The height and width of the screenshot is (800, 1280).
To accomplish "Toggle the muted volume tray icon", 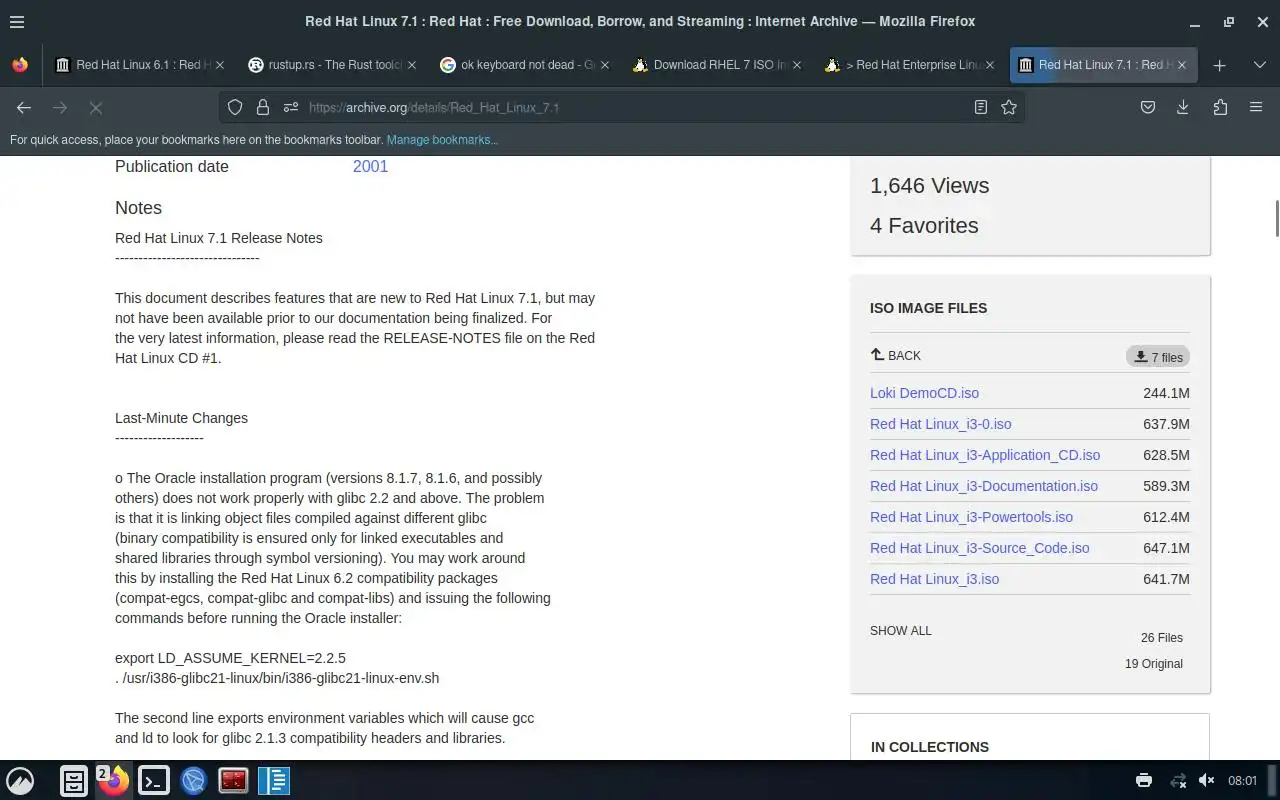I will click(1207, 781).
